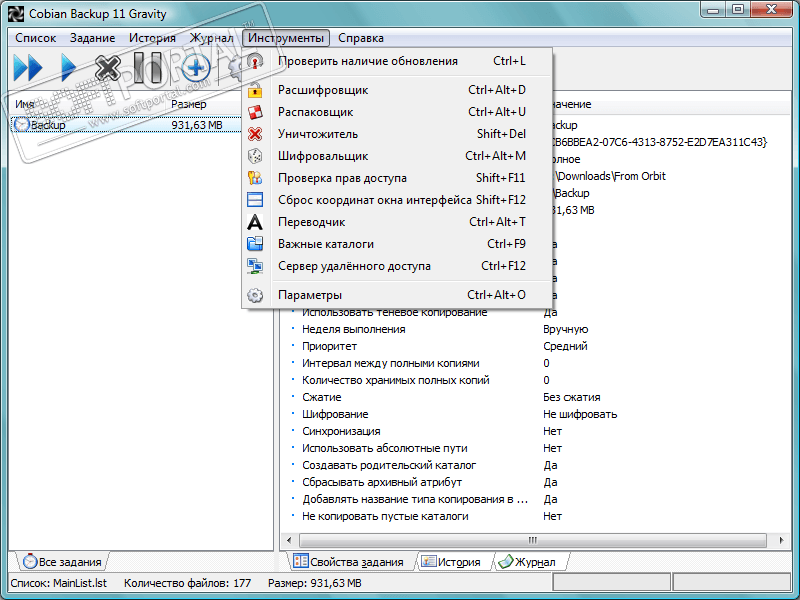Click the dice encryption-key icon
This screenshot has width=800, height=600.
click(255, 156)
